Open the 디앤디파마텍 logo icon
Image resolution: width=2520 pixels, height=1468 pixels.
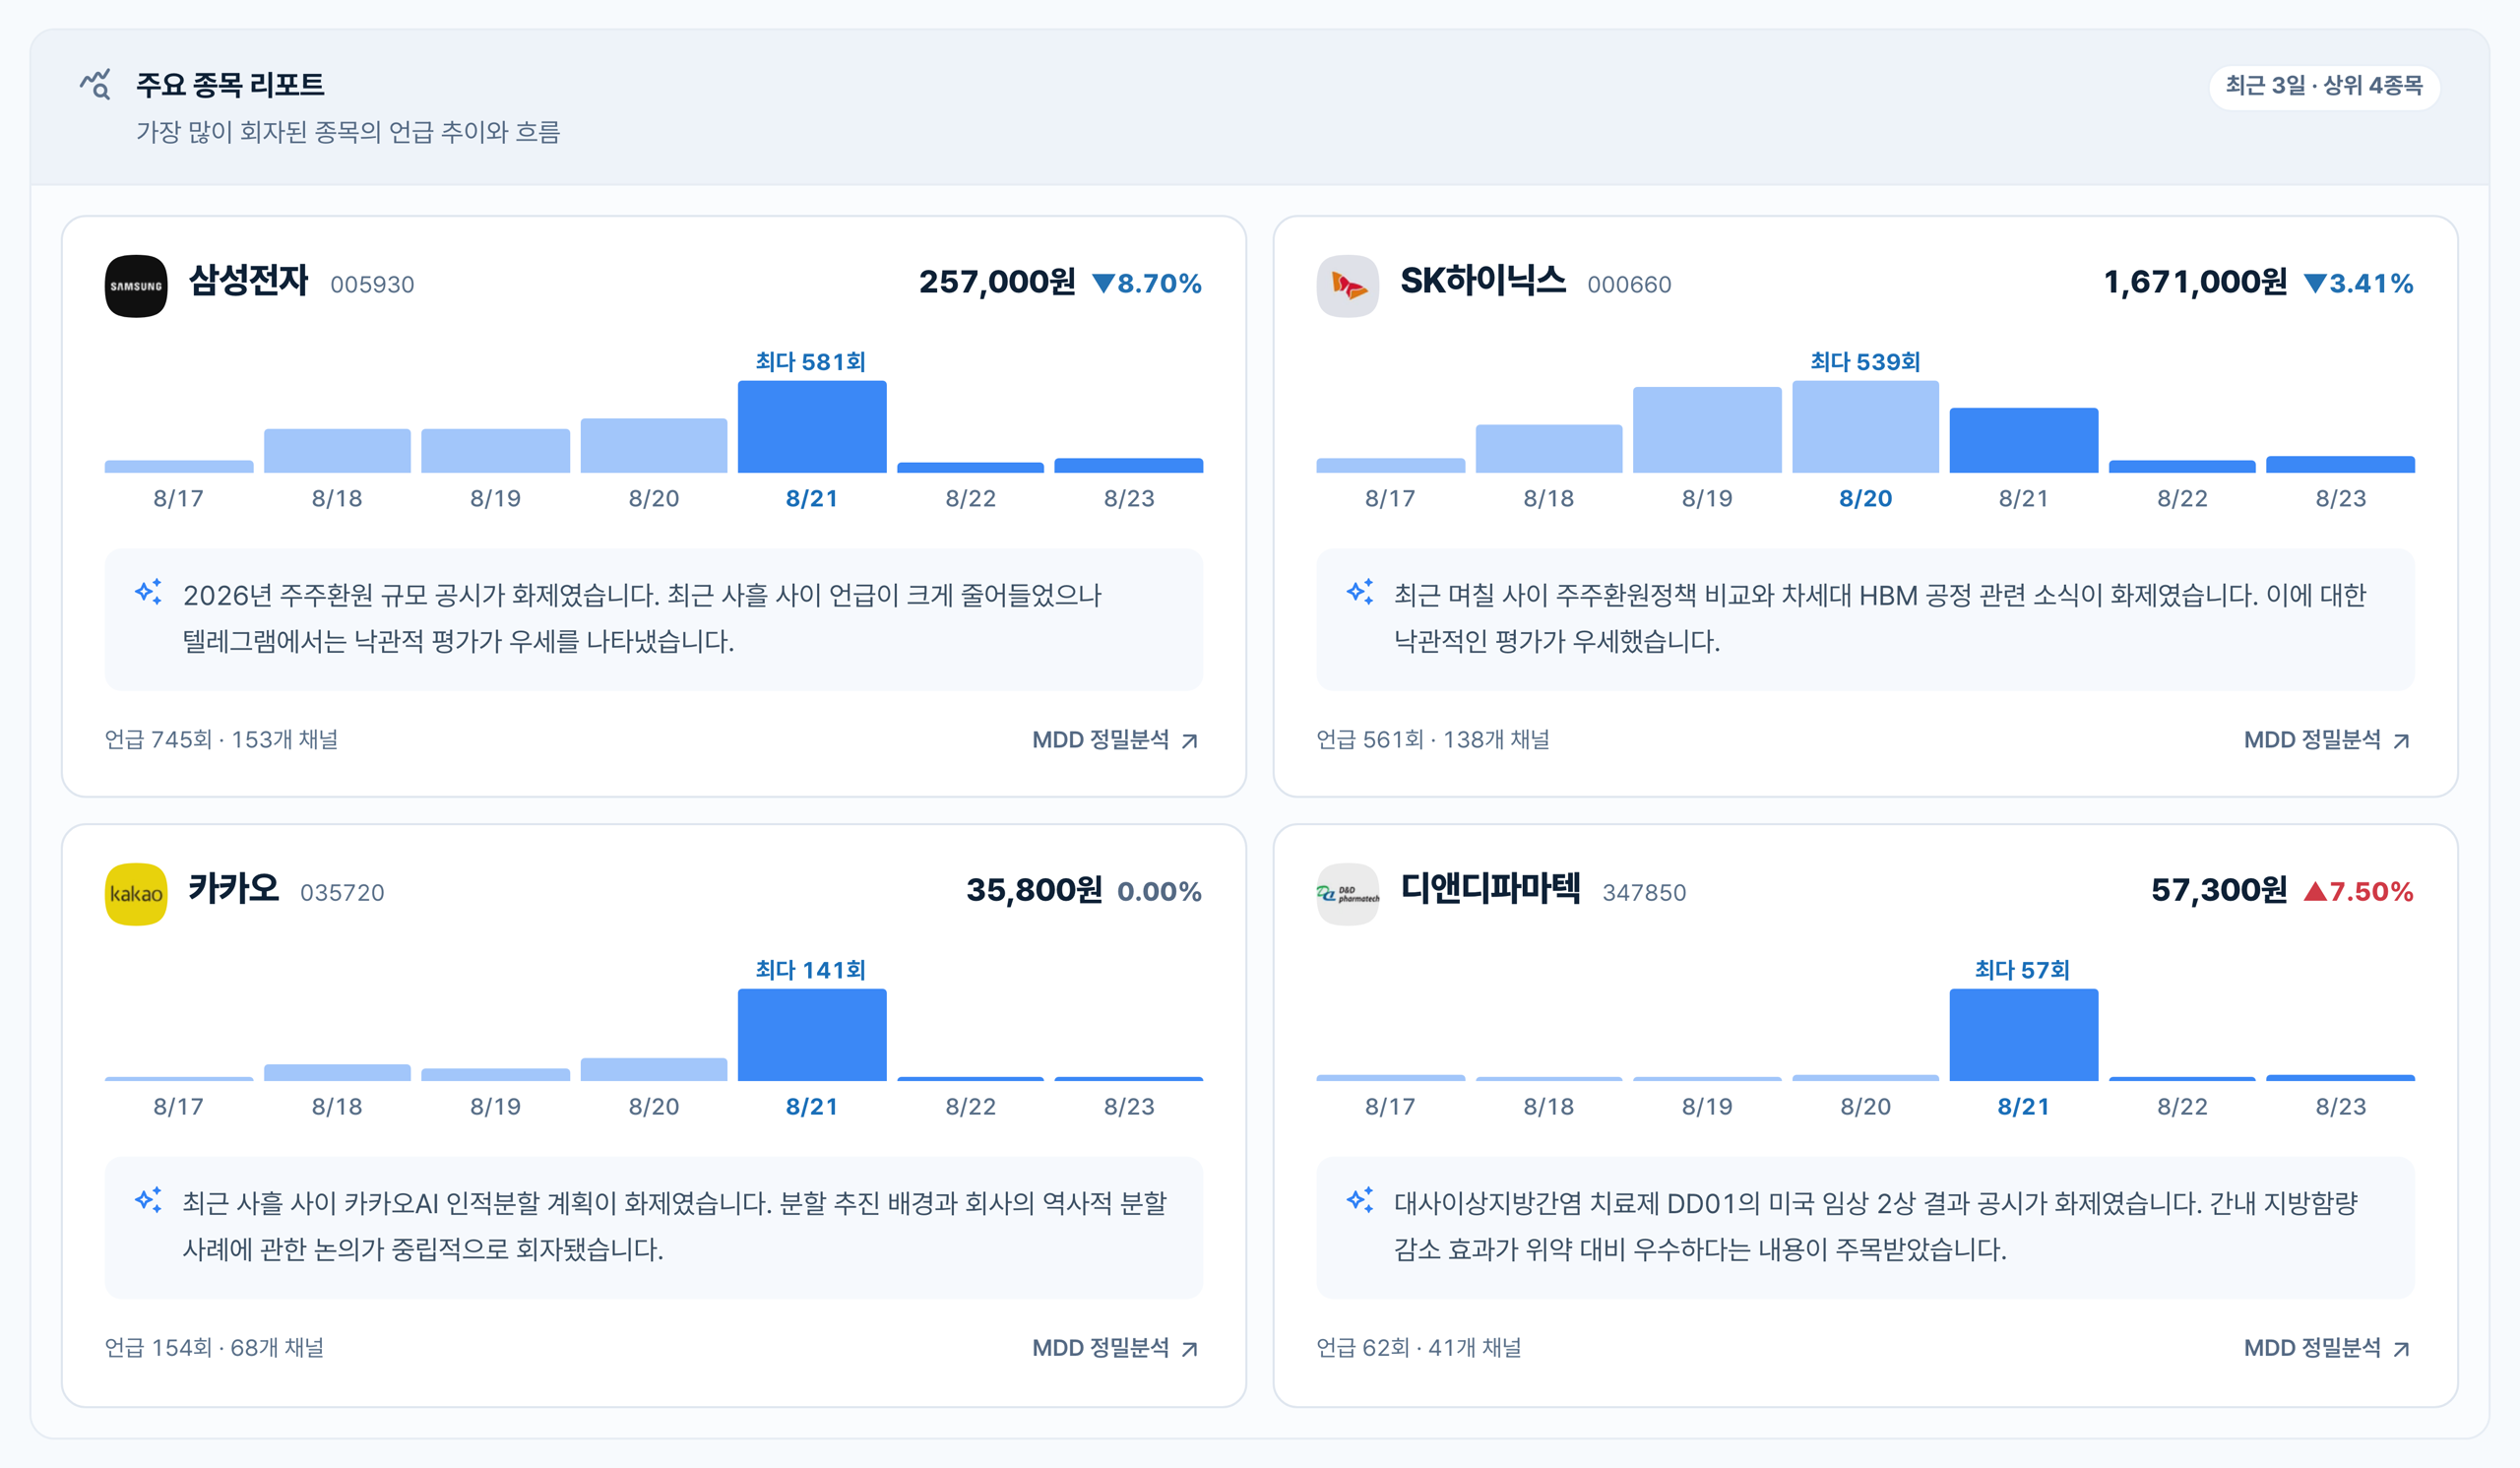tap(1348, 894)
